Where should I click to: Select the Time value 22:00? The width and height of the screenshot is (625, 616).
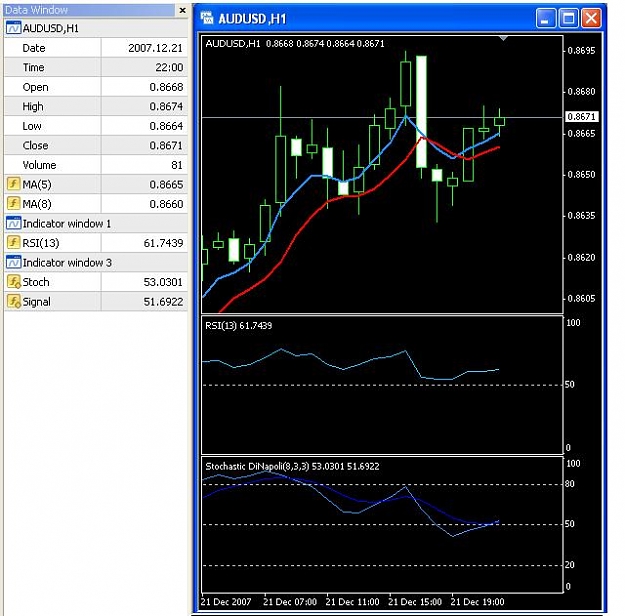coord(169,67)
